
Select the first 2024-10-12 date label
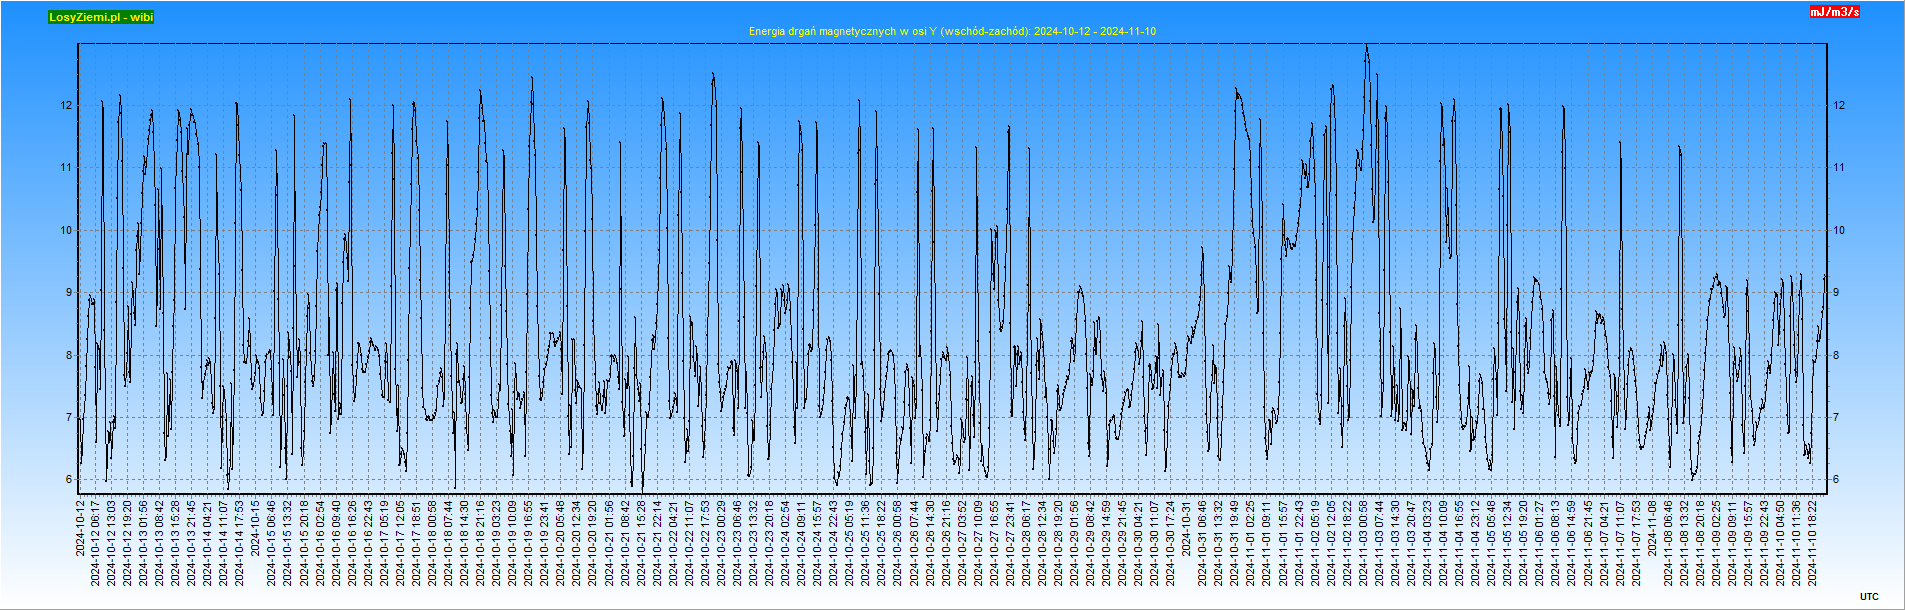tap(80, 528)
